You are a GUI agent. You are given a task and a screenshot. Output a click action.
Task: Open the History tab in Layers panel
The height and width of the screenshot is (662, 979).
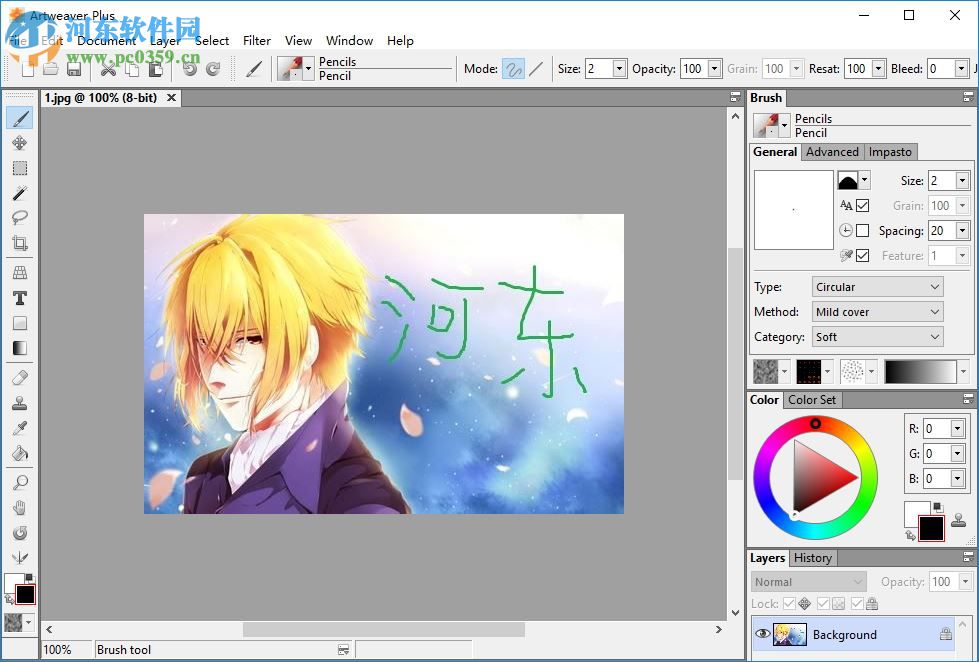pyautogui.click(x=813, y=558)
